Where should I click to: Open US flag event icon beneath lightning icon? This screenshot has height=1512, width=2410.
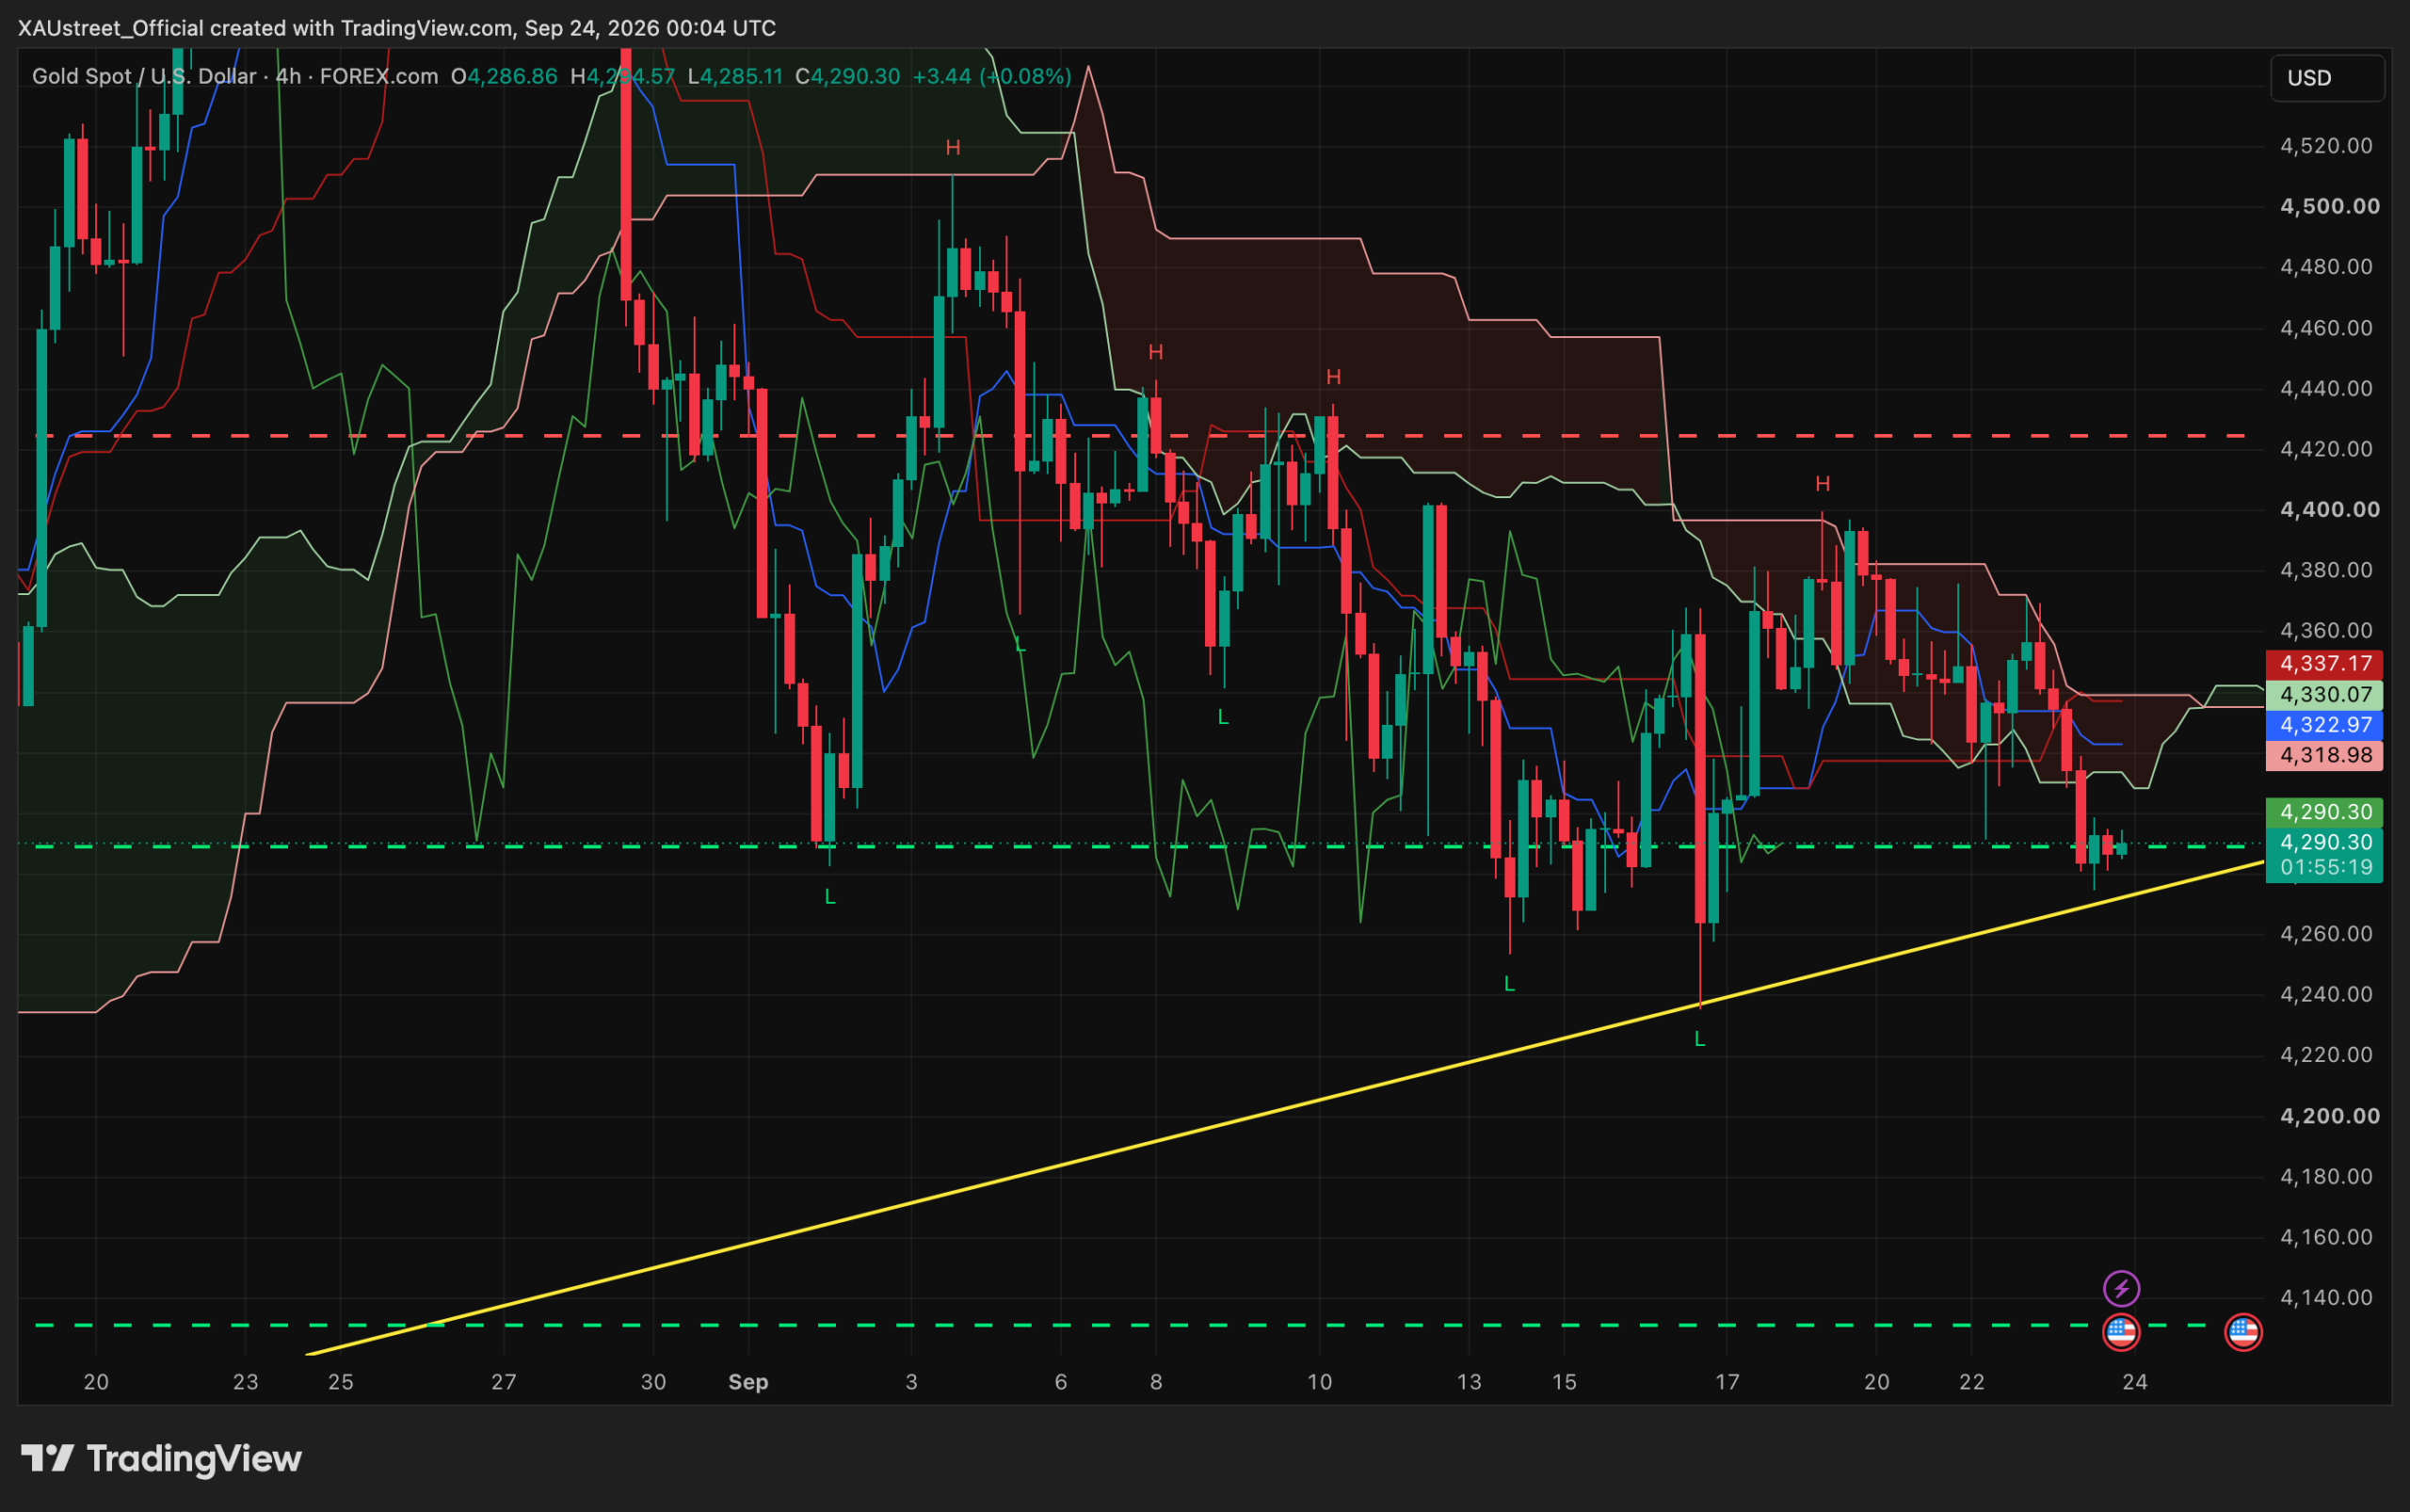pyautogui.click(x=2121, y=1332)
